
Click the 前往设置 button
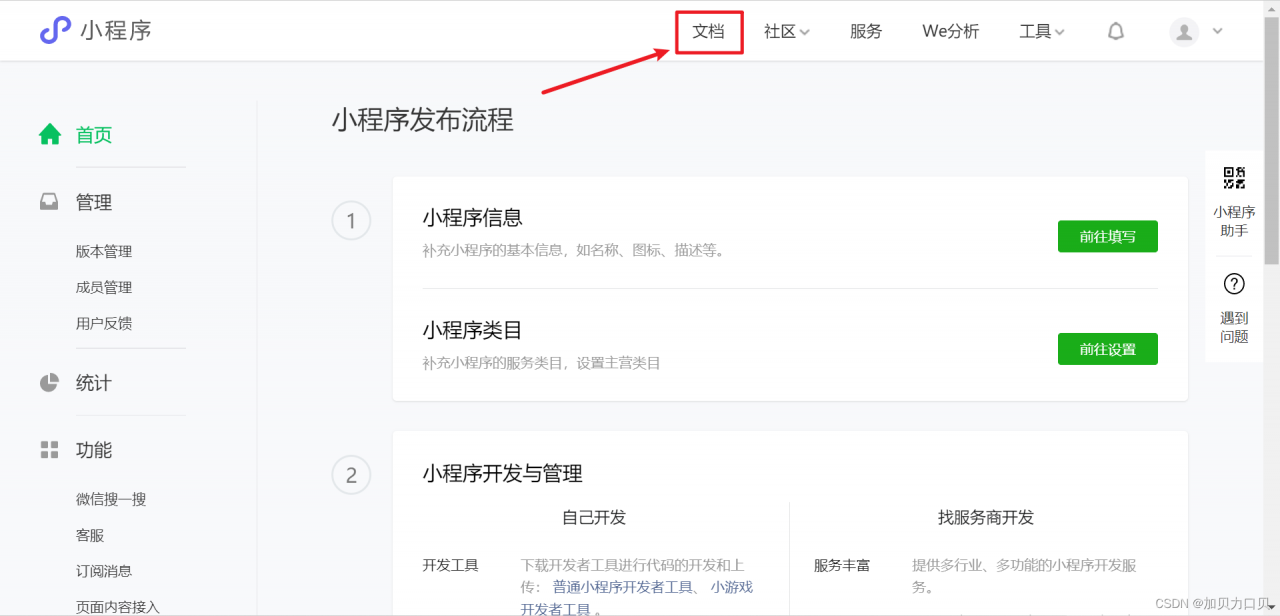coord(1107,348)
